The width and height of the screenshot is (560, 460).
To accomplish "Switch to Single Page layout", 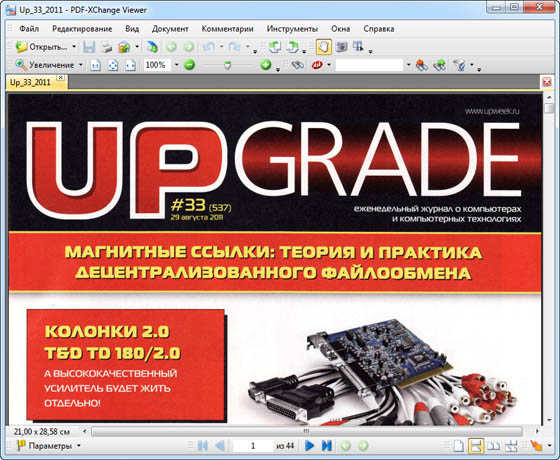I will pyautogui.click(x=459, y=446).
